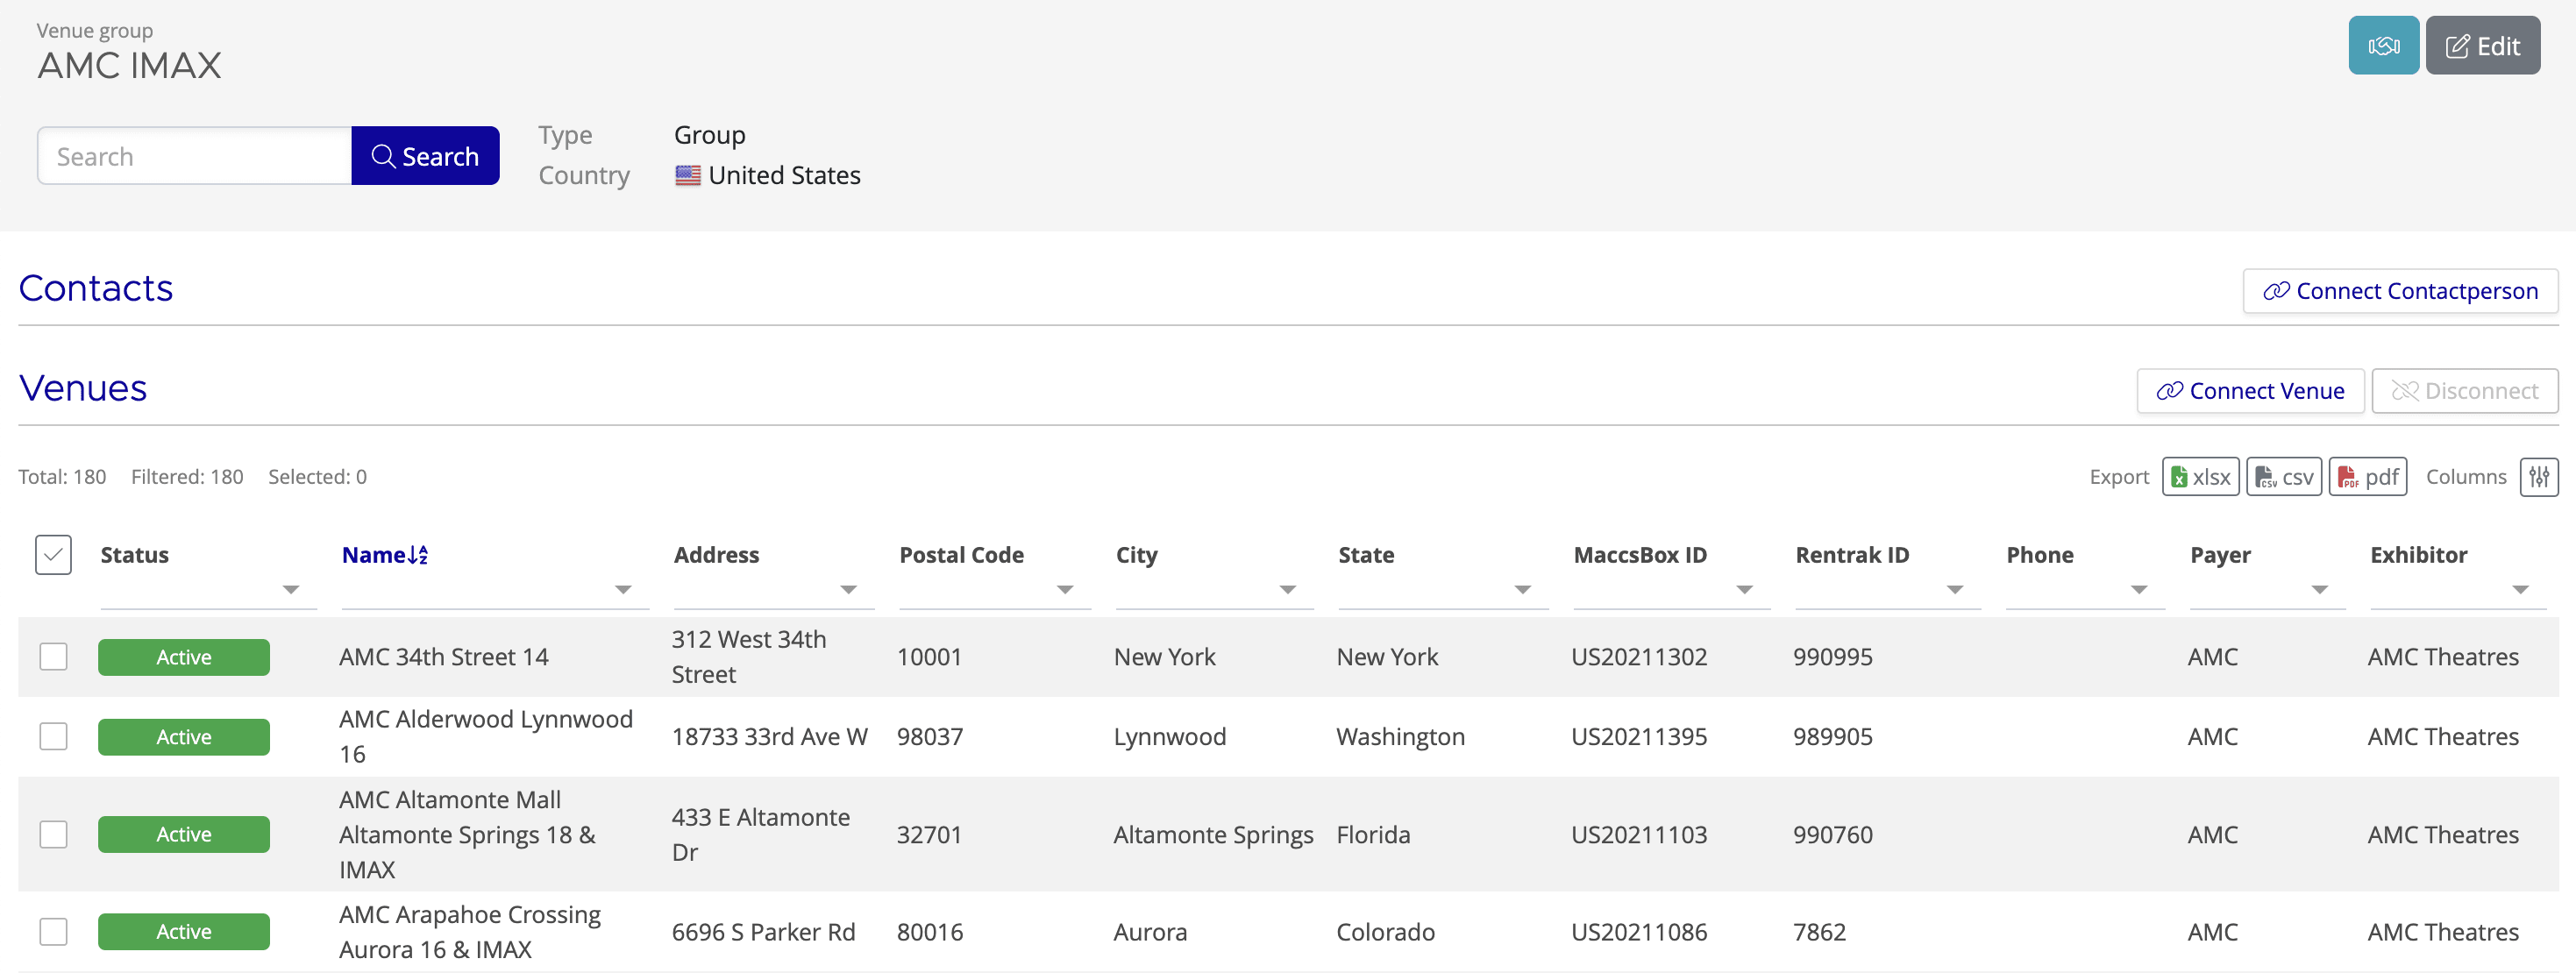The height and width of the screenshot is (973, 2576).
Task: Click the Connect Contactperson button
Action: pos(2400,291)
